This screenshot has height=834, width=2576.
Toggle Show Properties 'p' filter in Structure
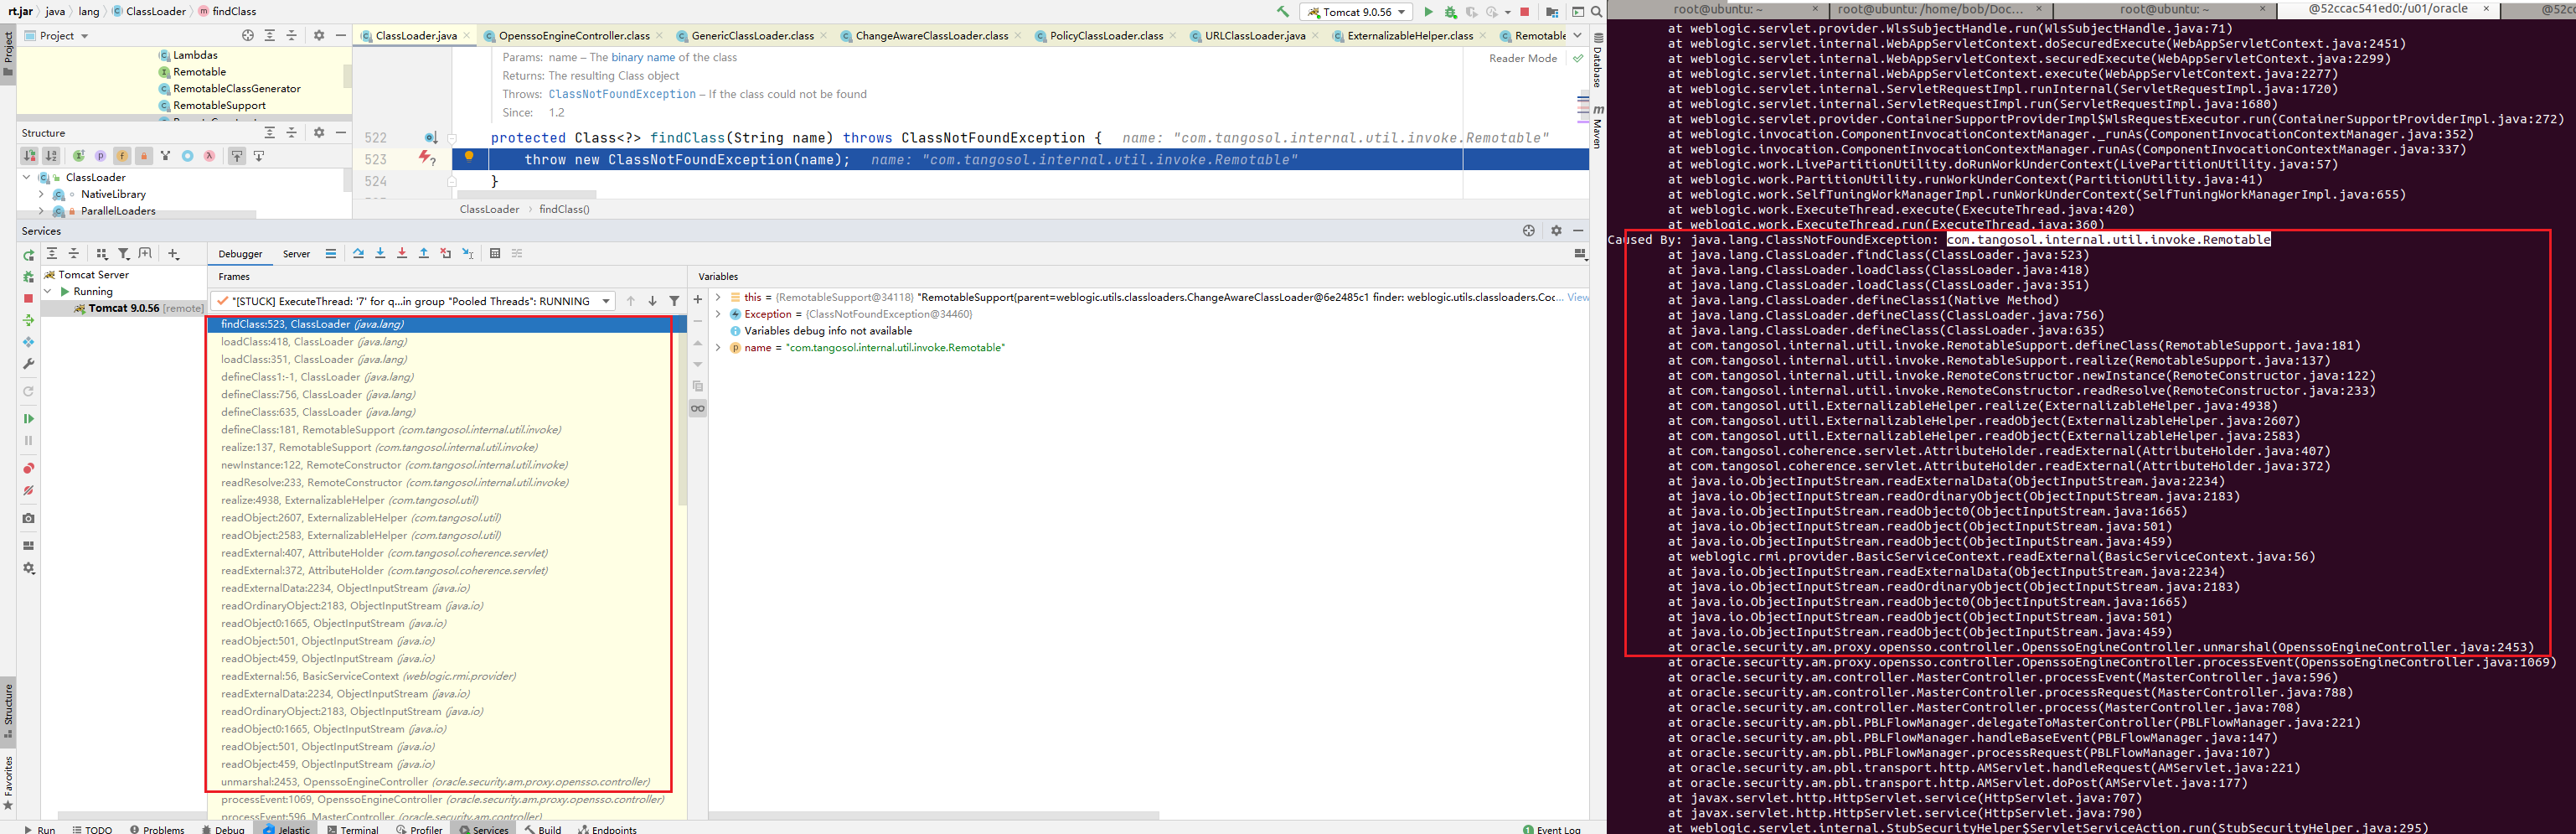[100, 156]
